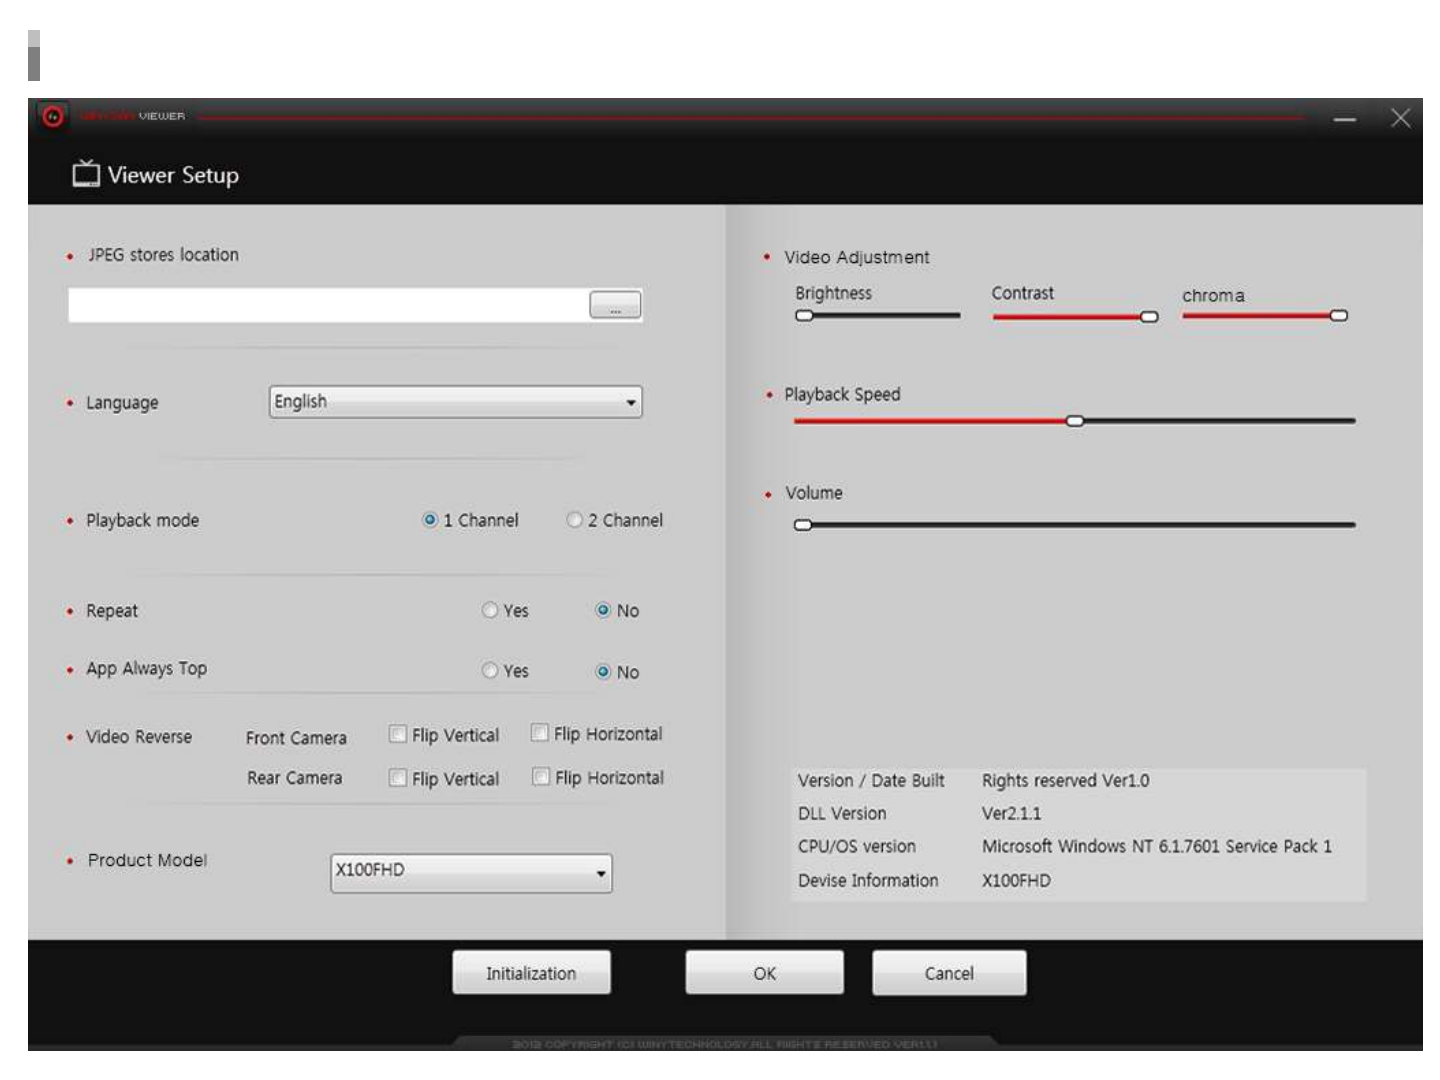Click the Devise Information value X100FHD

(x=1016, y=880)
